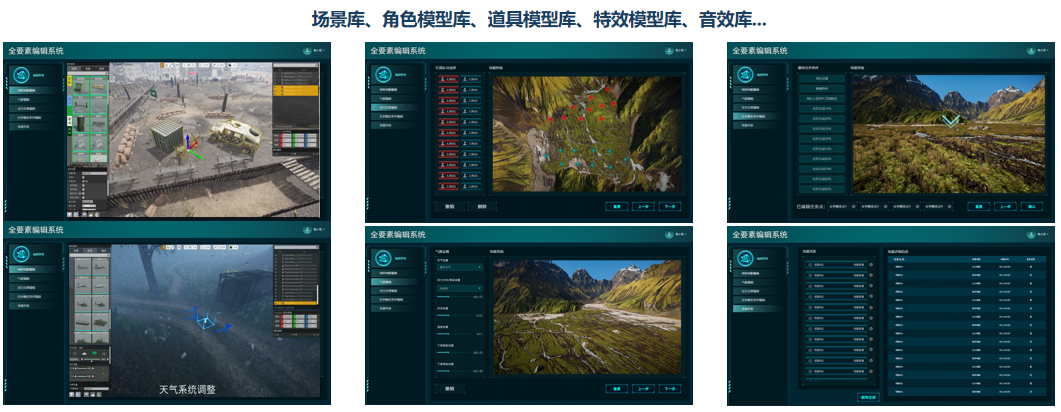Screen dimensions: 1061x412
Task: Select highlighted sidebar menu item in scene list window
Action: pyautogui.click(x=756, y=308)
